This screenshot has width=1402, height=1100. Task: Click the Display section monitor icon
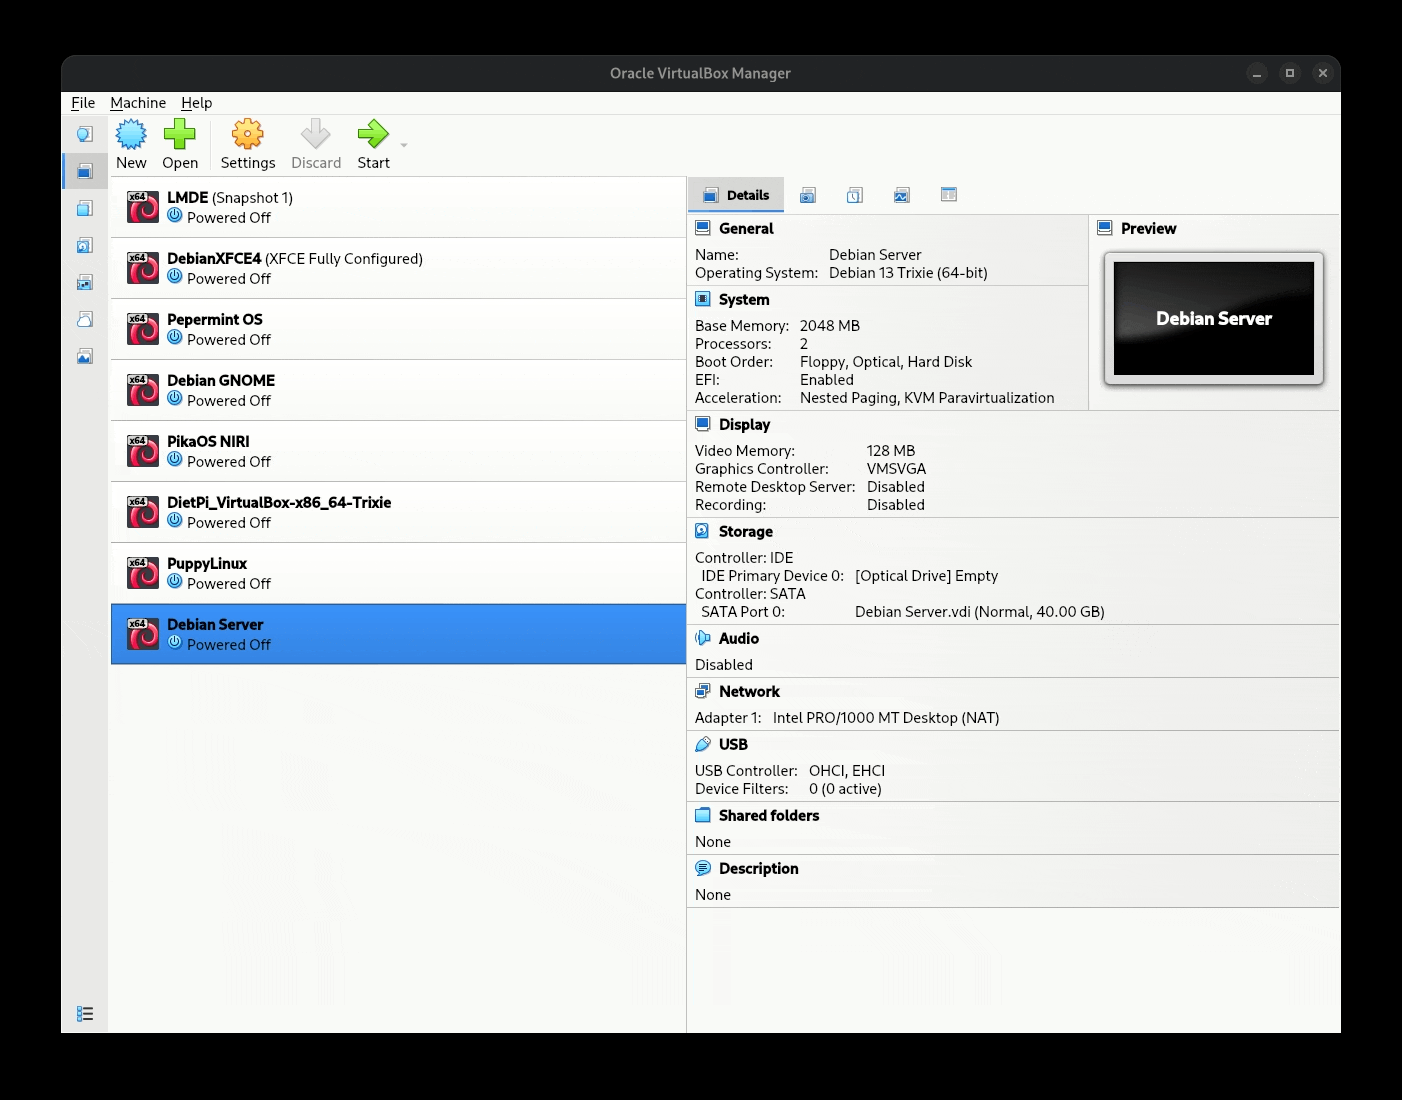coord(703,424)
